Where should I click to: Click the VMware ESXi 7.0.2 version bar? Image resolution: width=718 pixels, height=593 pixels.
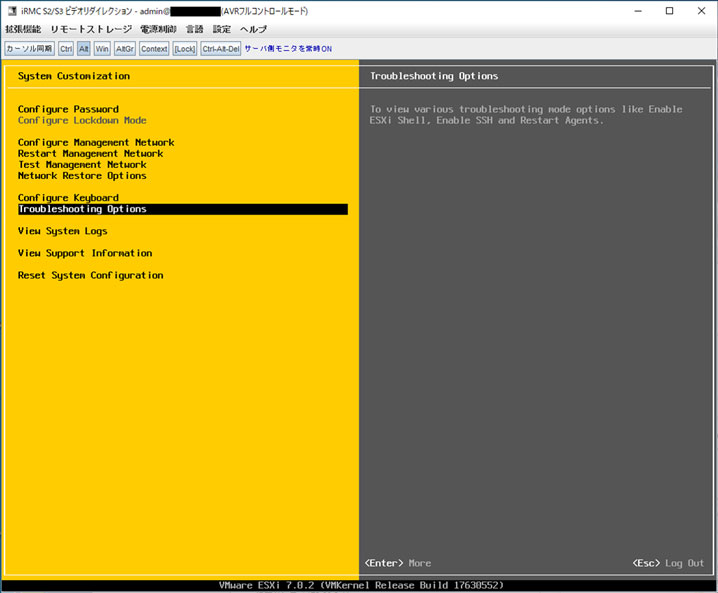[x=361, y=585]
